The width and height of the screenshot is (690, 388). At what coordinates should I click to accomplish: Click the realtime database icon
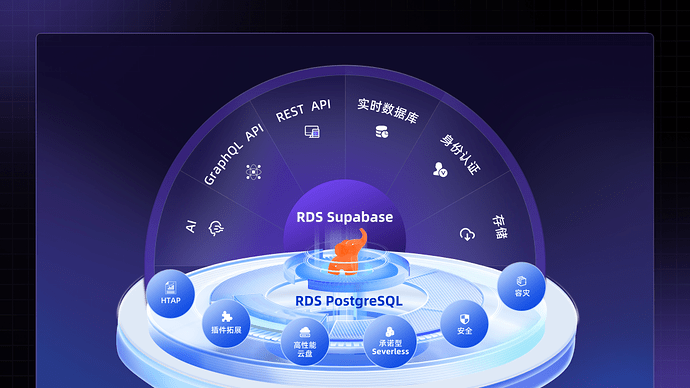click(x=382, y=132)
